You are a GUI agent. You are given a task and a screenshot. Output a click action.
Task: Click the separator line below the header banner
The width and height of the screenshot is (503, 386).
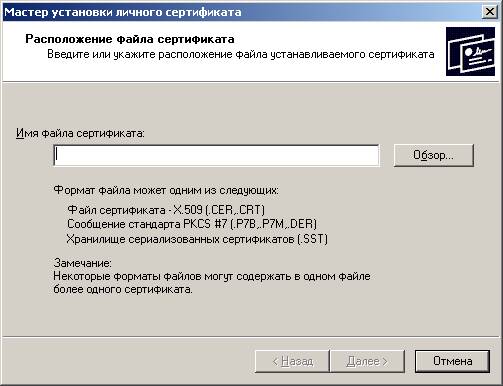point(251,81)
